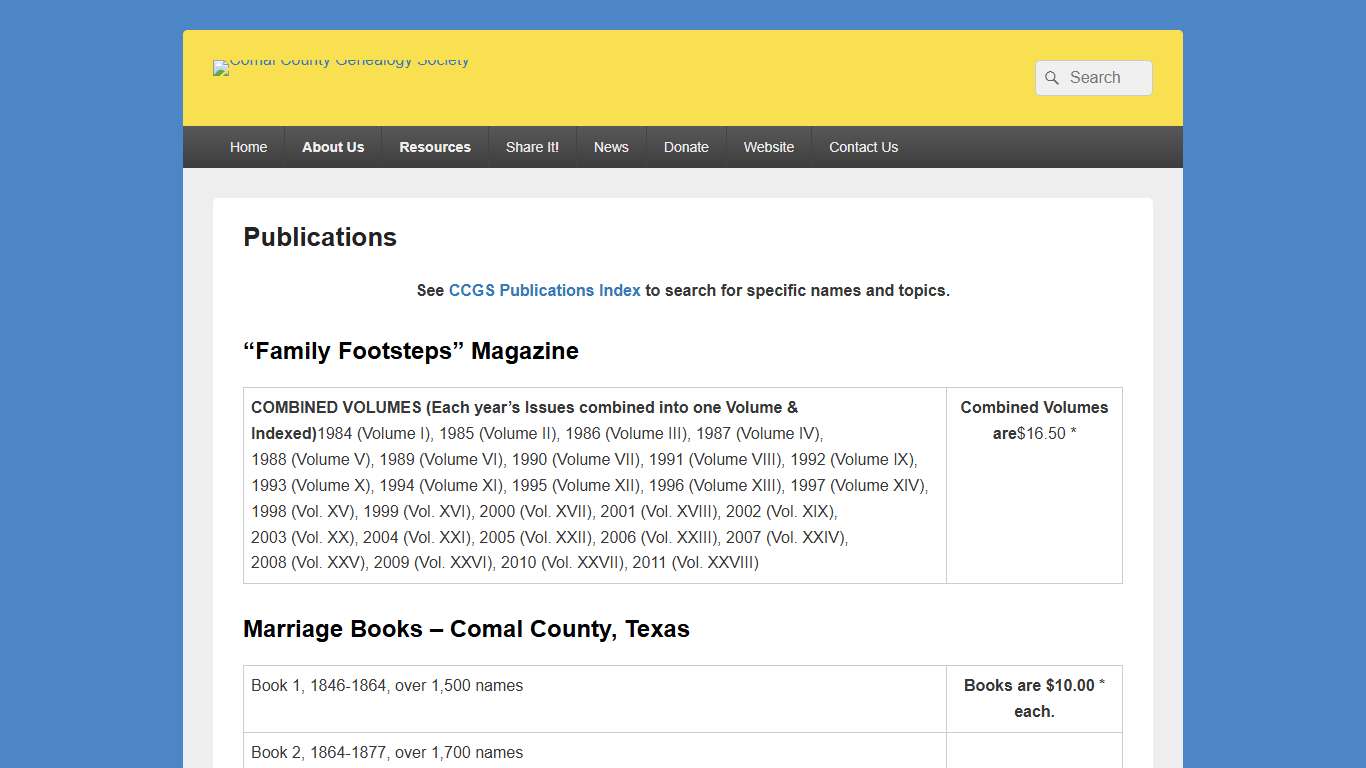The image size is (1366, 768).
Task: Open the Home menu item
Action: pos(248,147)
